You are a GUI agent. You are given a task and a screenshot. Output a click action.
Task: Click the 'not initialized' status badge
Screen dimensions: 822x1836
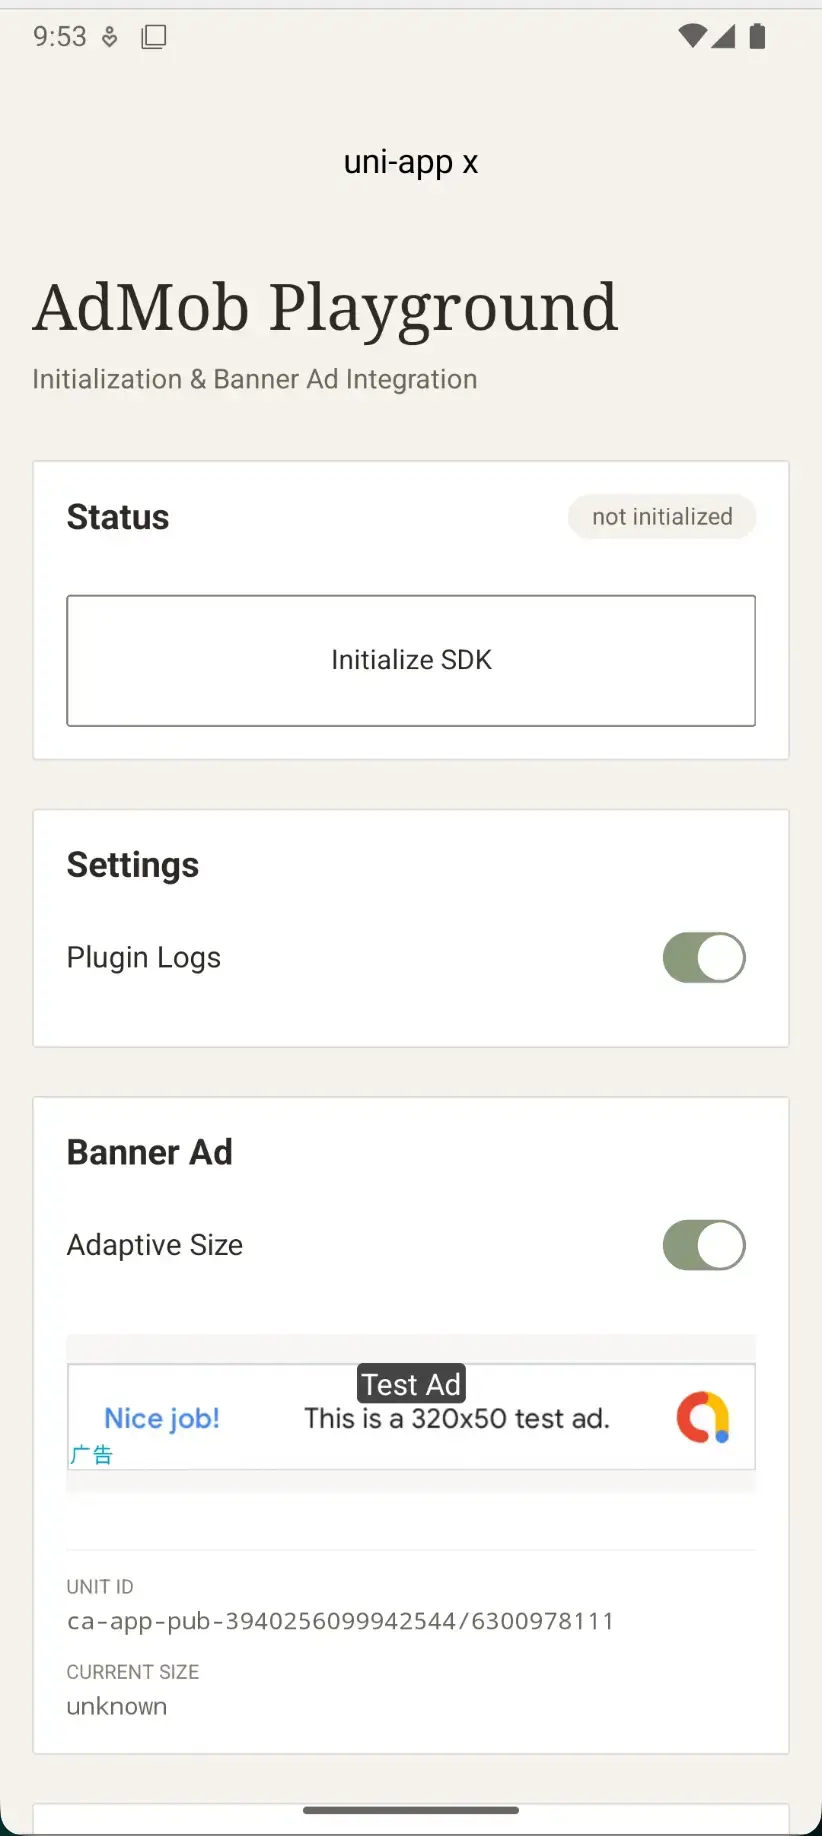tap(662, 517)
